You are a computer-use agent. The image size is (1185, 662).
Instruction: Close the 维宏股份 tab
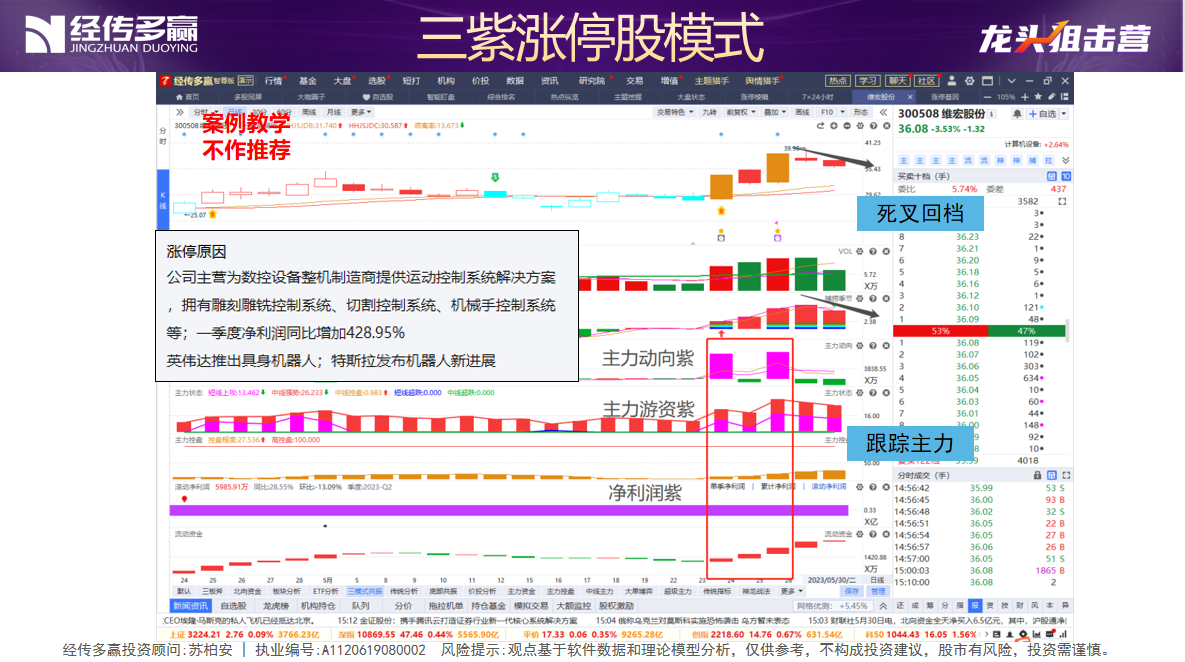(910, 97)
